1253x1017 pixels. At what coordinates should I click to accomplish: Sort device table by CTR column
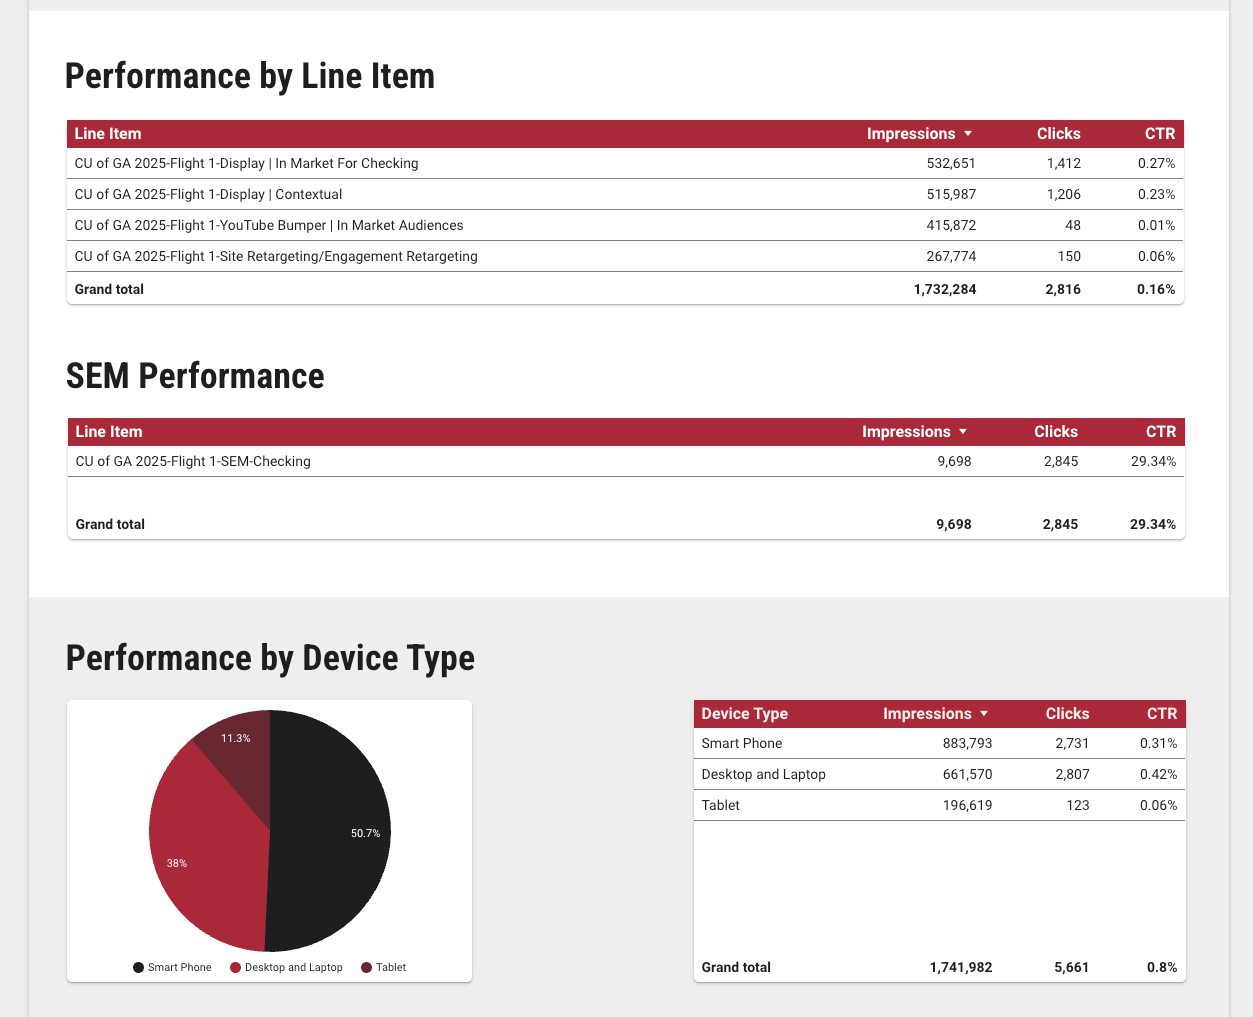click(1161, 714)
